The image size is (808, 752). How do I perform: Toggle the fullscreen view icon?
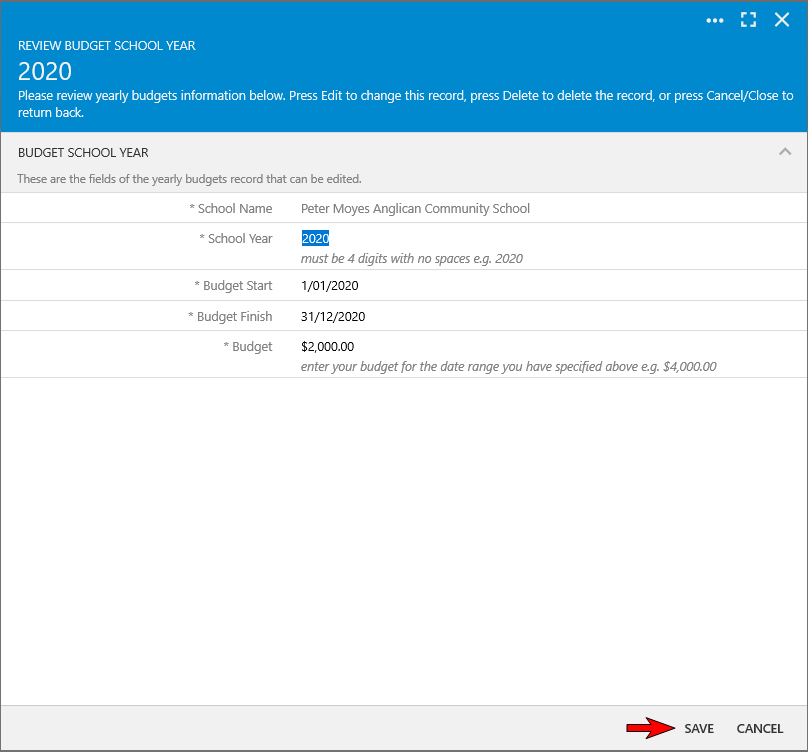click(748, 20)
